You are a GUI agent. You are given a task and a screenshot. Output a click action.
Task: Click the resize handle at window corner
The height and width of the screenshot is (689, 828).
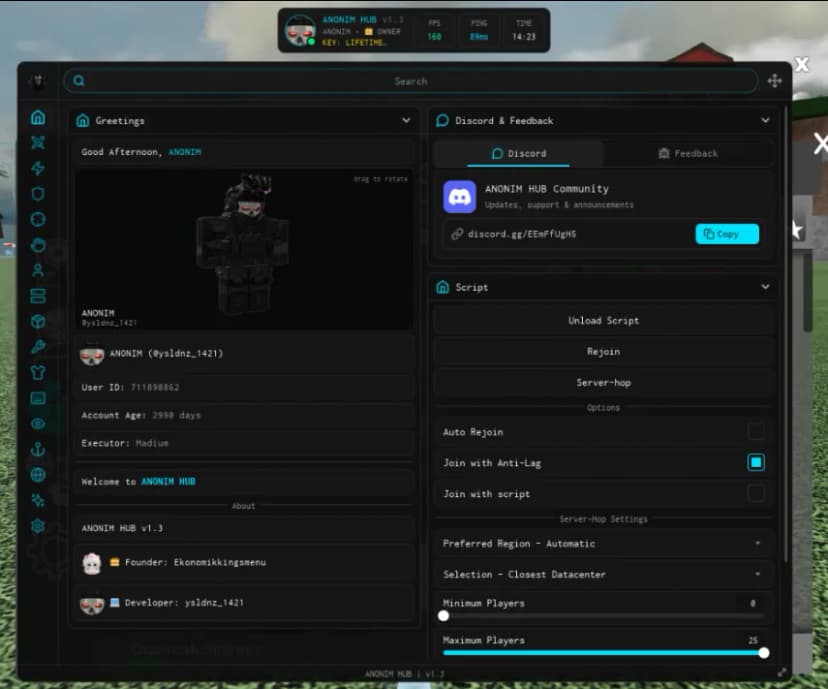point(782,672)
